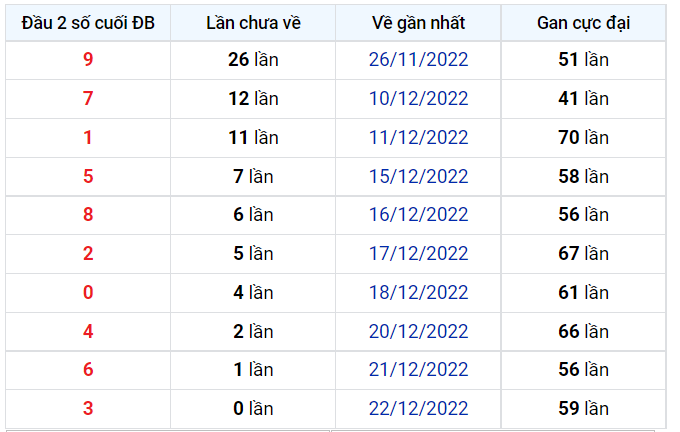Screen dimensions: 680x432
Task: Click the 'Đầu 2 số cuối ĐB' column header
Action: 88,23
